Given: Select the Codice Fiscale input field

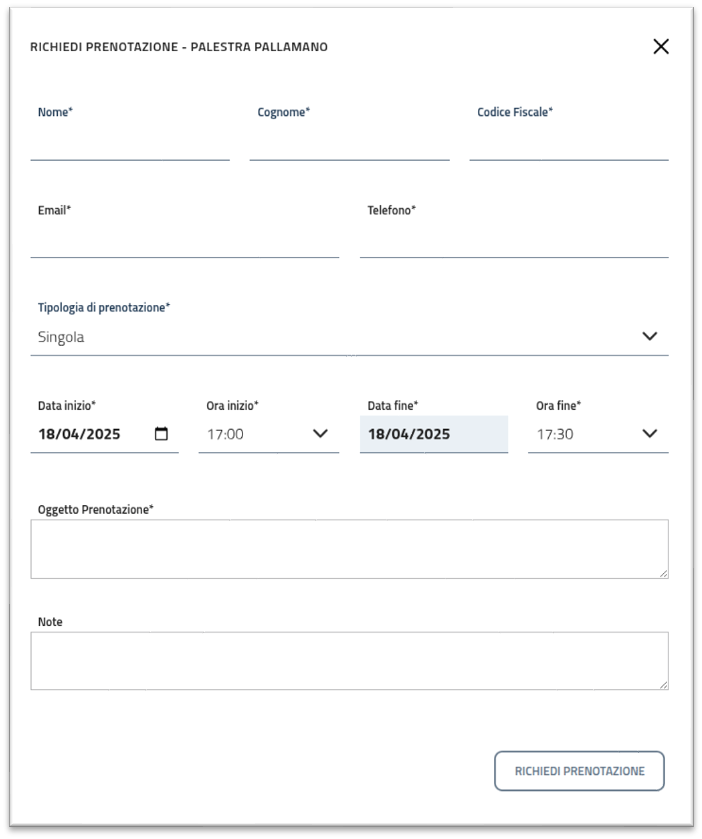Looking at the screenshot, I should click(x=568, y=145).
